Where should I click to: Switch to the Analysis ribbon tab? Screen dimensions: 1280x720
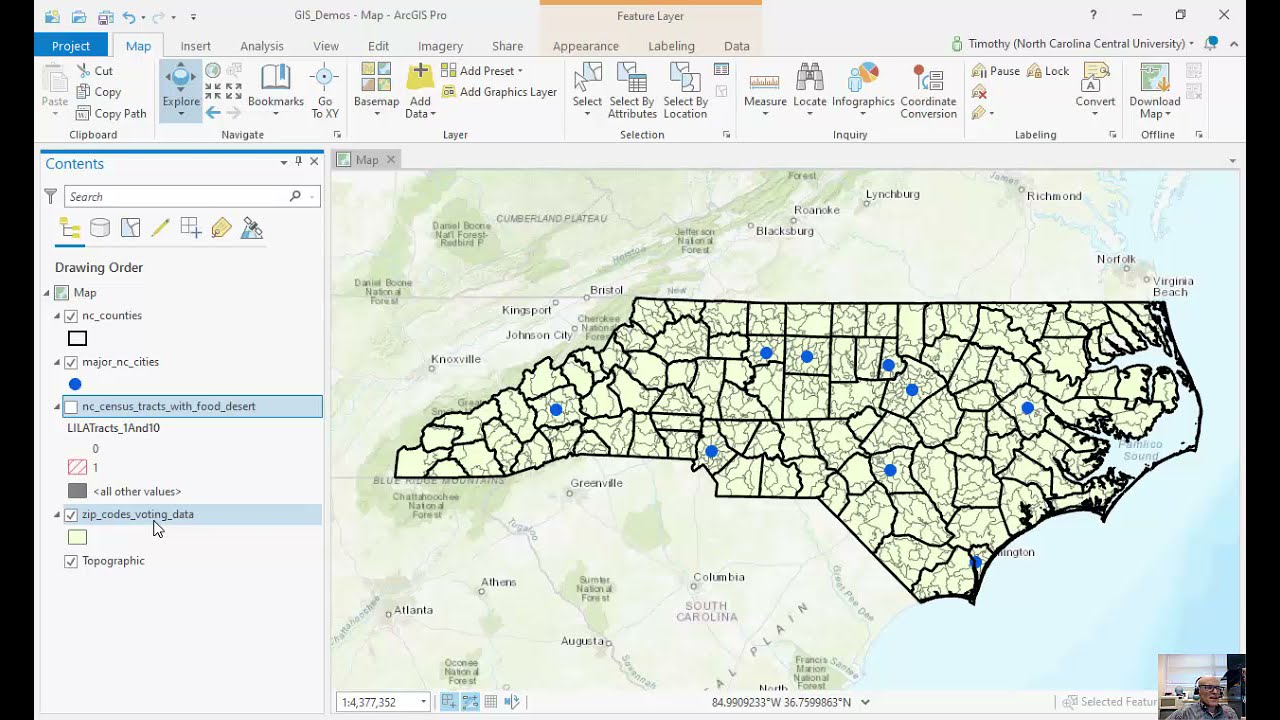[262, 46]
